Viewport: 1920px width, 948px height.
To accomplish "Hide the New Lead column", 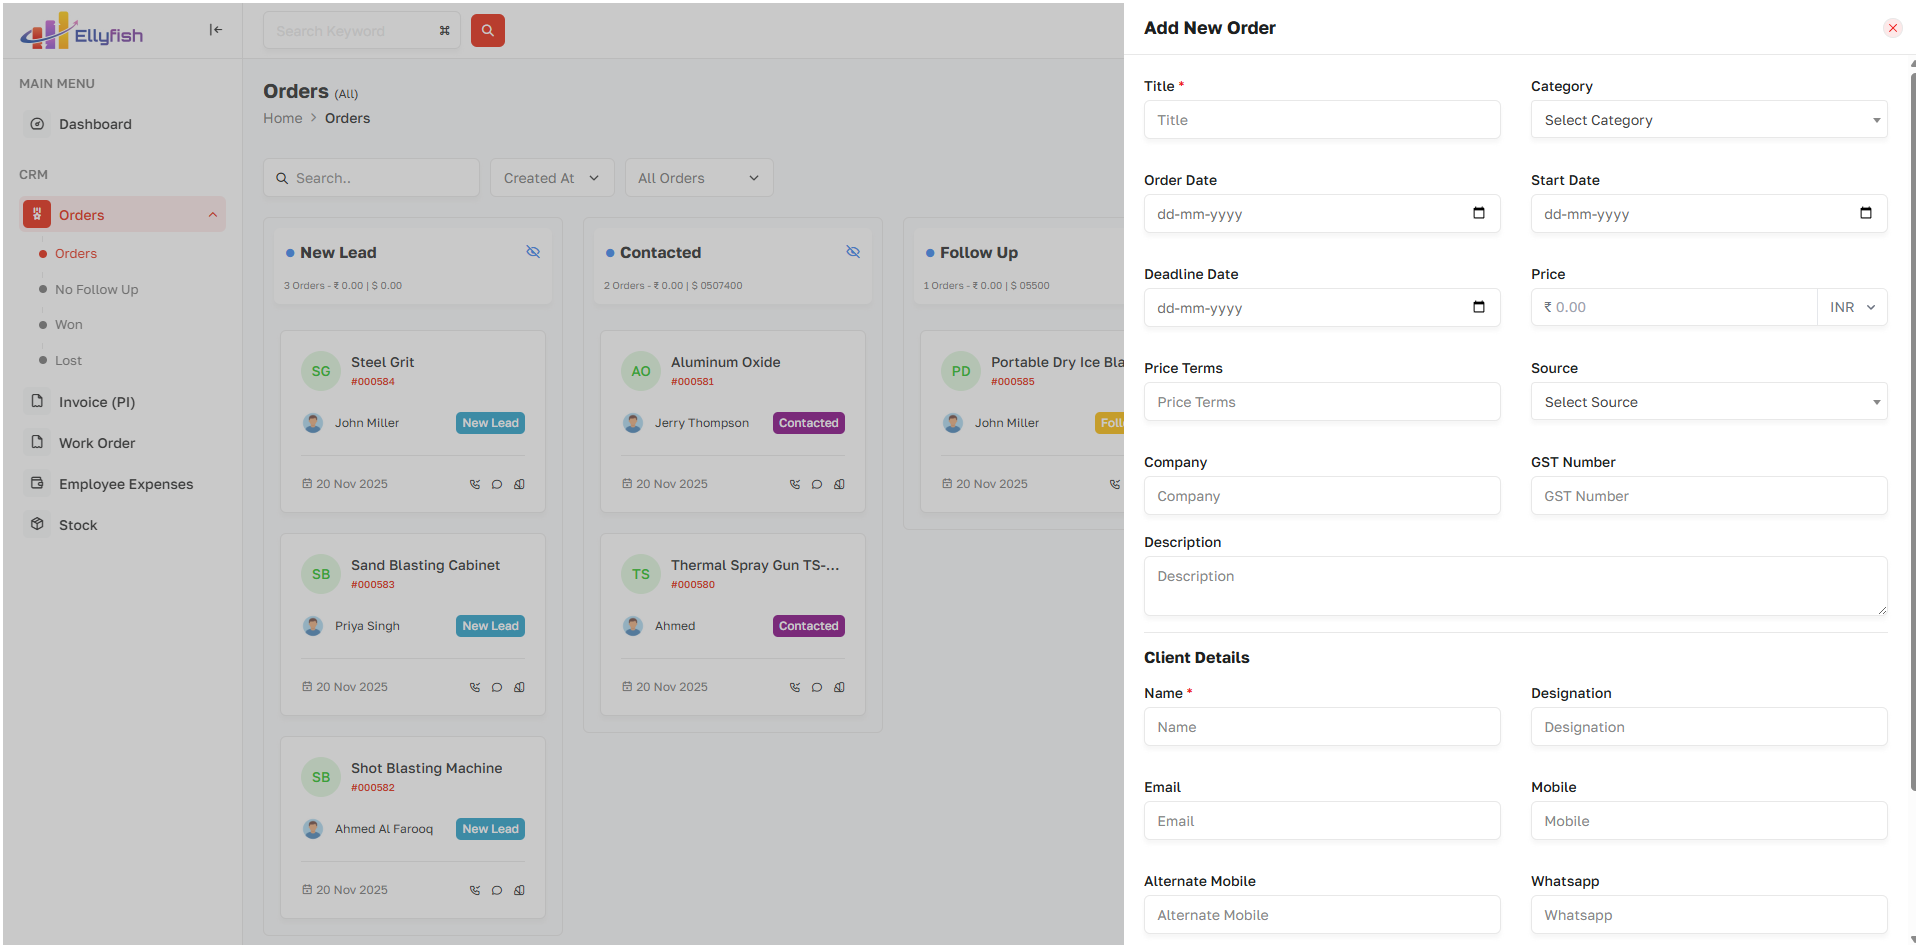I will click(533, 252).
